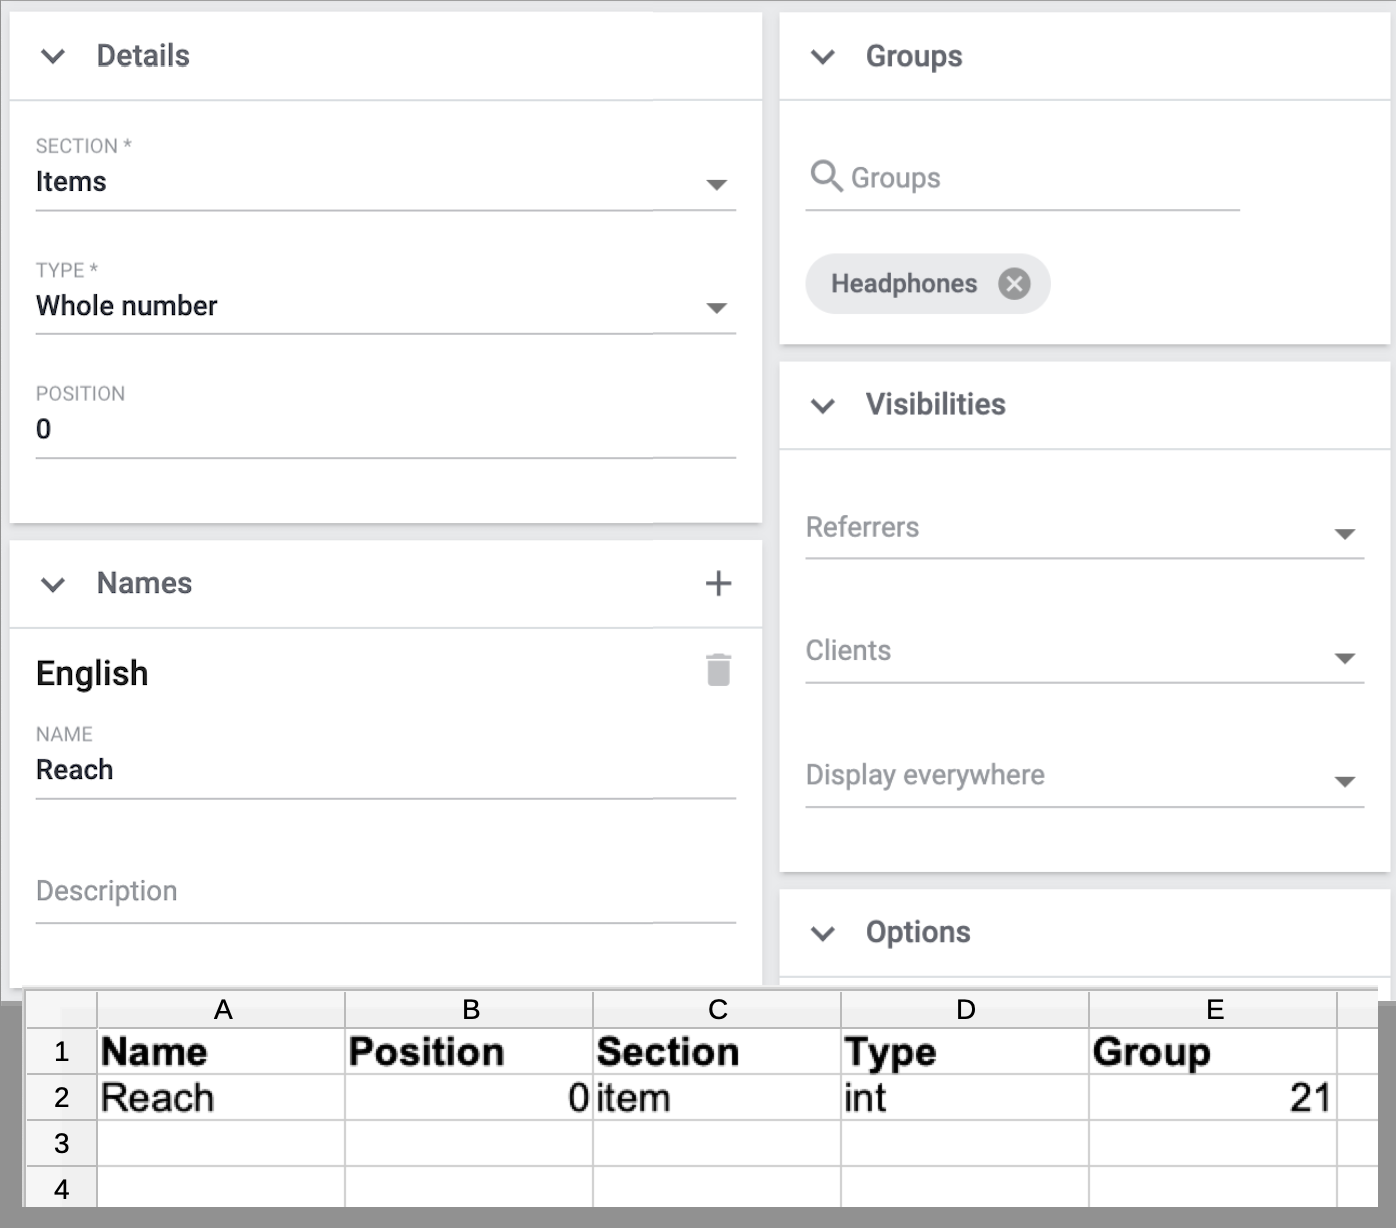Select spreadsheet cell A2 containing Reach
The height and width of the screenshot is (1228, 1396).
[221, 1098]
